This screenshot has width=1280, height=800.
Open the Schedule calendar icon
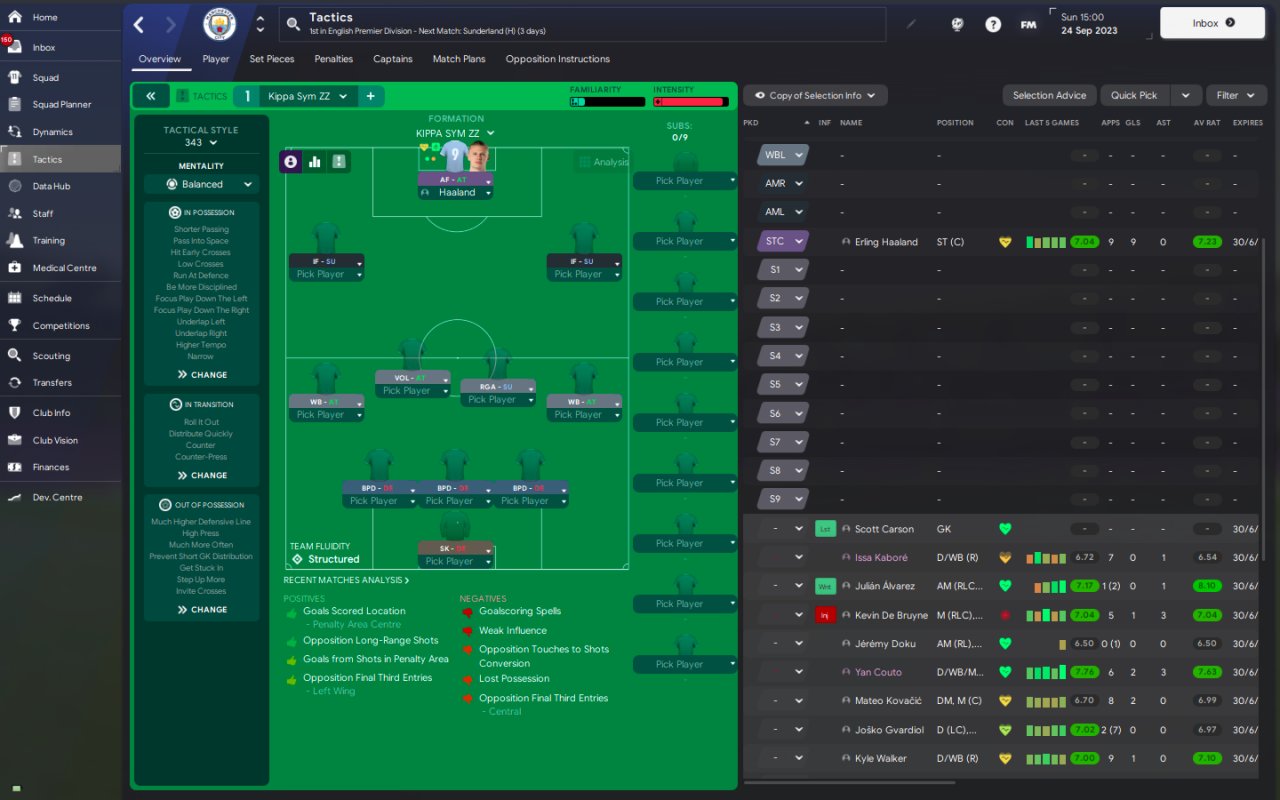14,298
